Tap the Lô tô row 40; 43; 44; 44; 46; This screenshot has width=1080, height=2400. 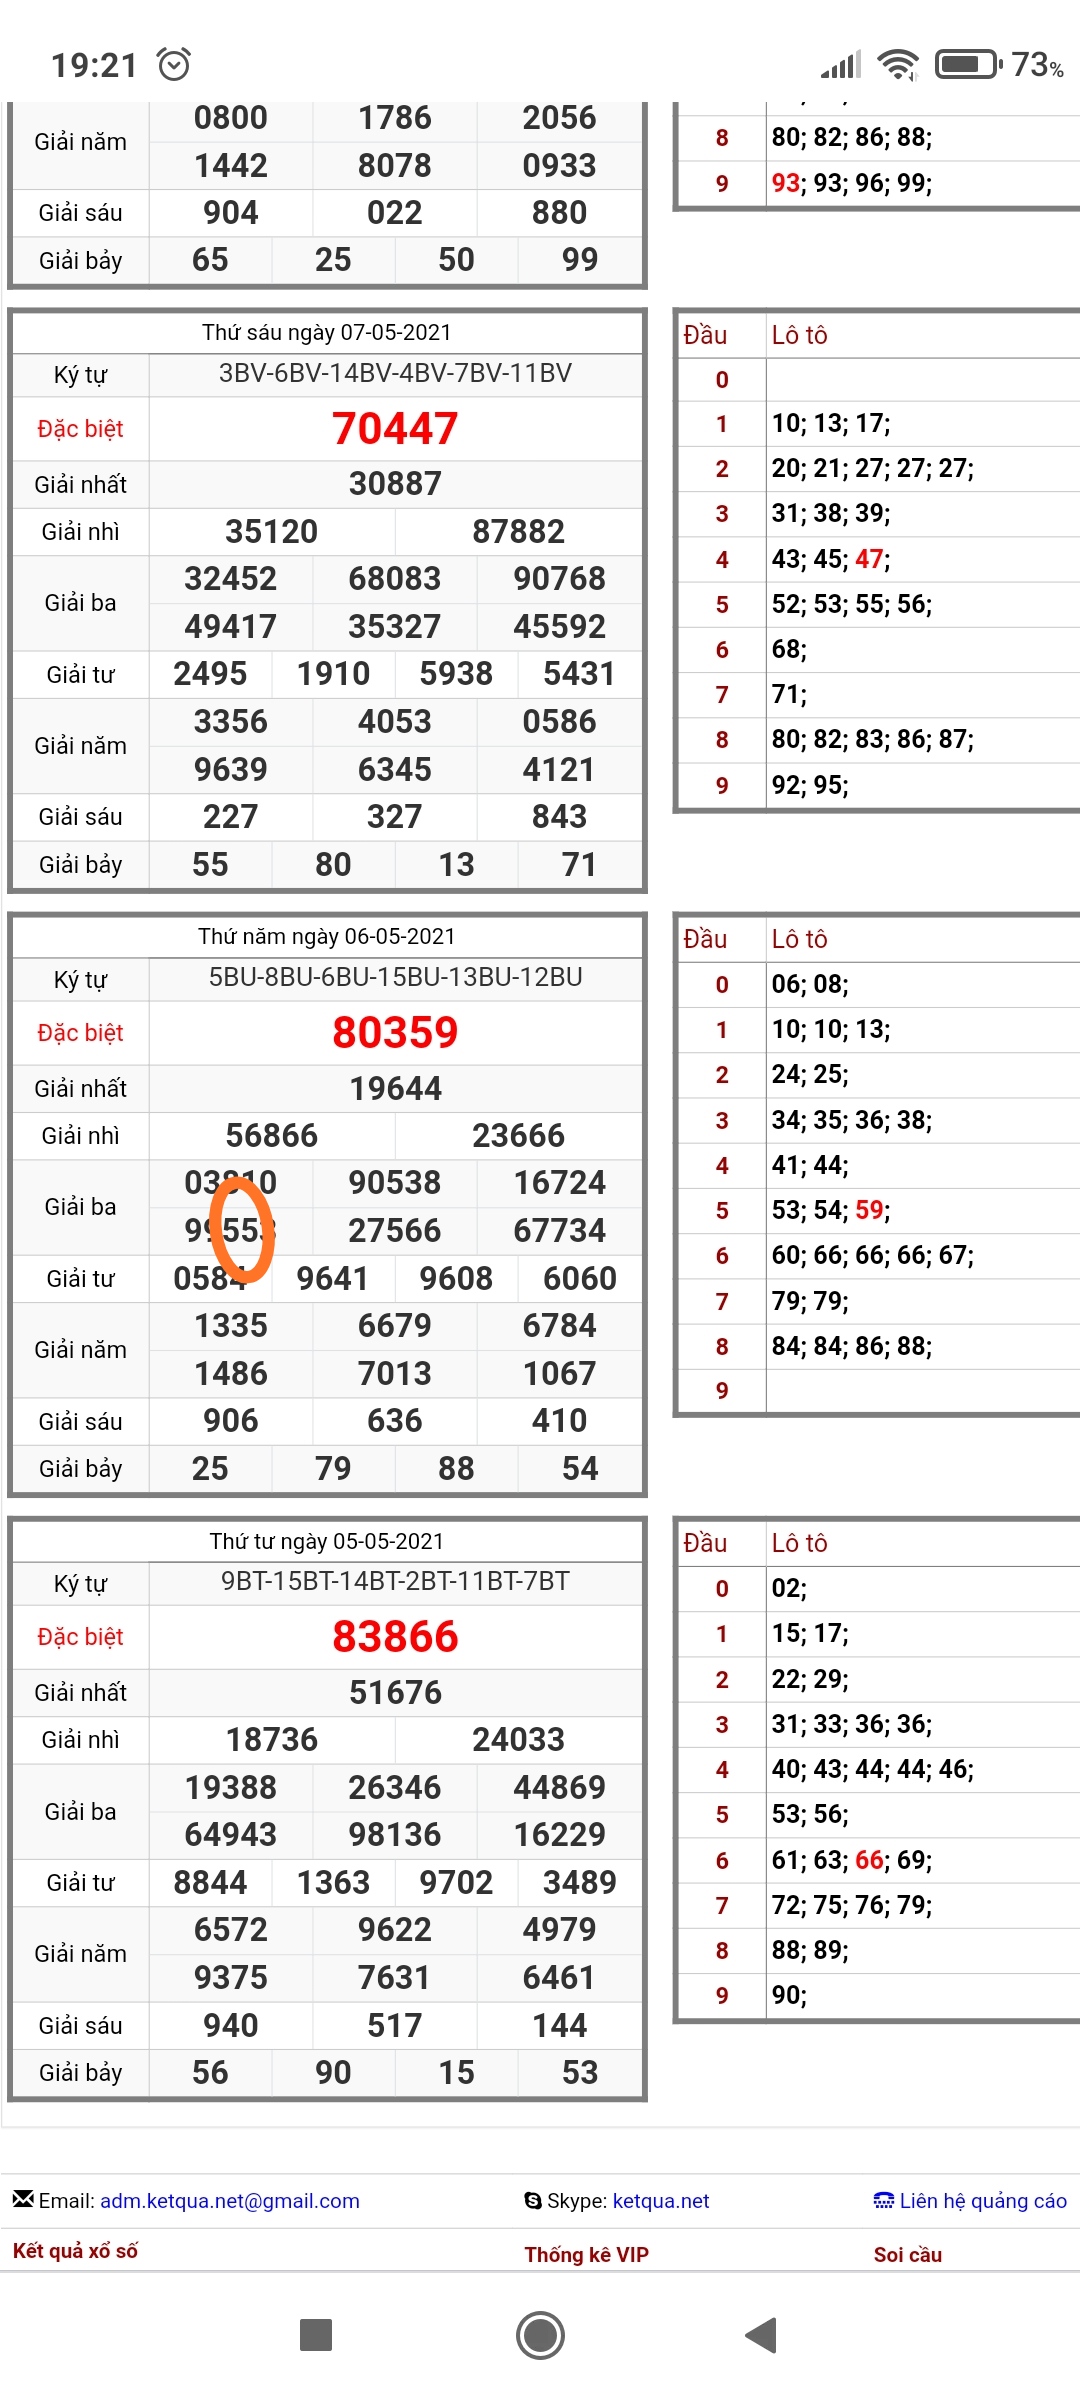872,1769
